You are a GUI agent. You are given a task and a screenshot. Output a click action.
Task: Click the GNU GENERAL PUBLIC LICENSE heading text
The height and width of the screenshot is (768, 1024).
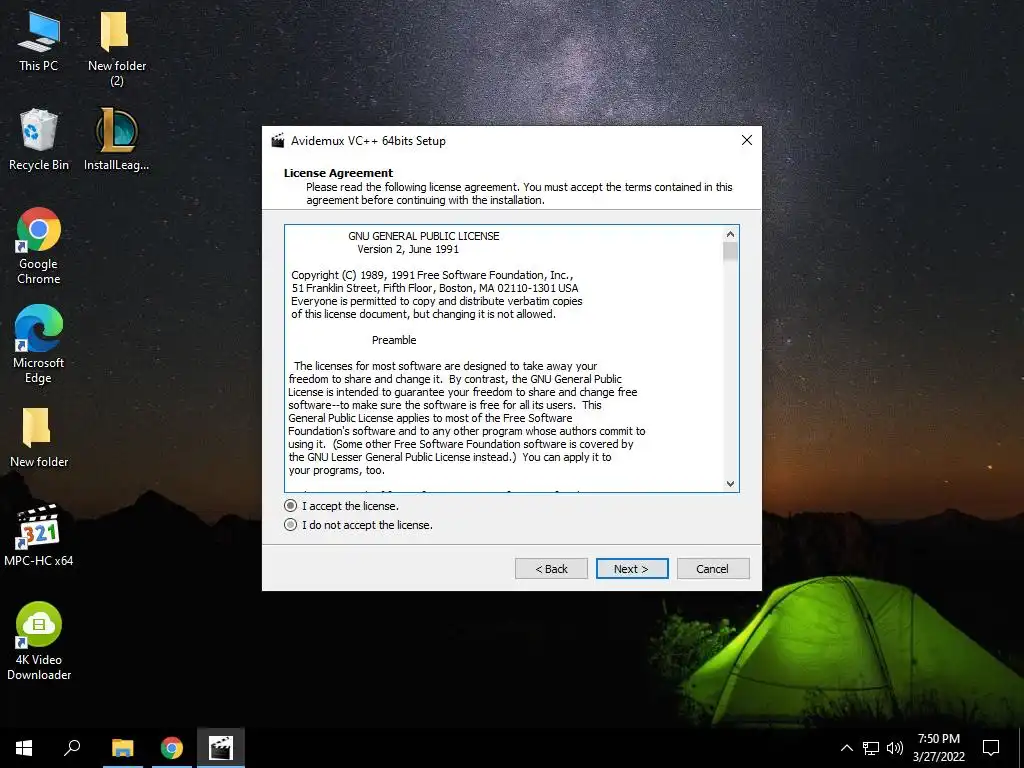pyautogui.click(x=423, y=236)
